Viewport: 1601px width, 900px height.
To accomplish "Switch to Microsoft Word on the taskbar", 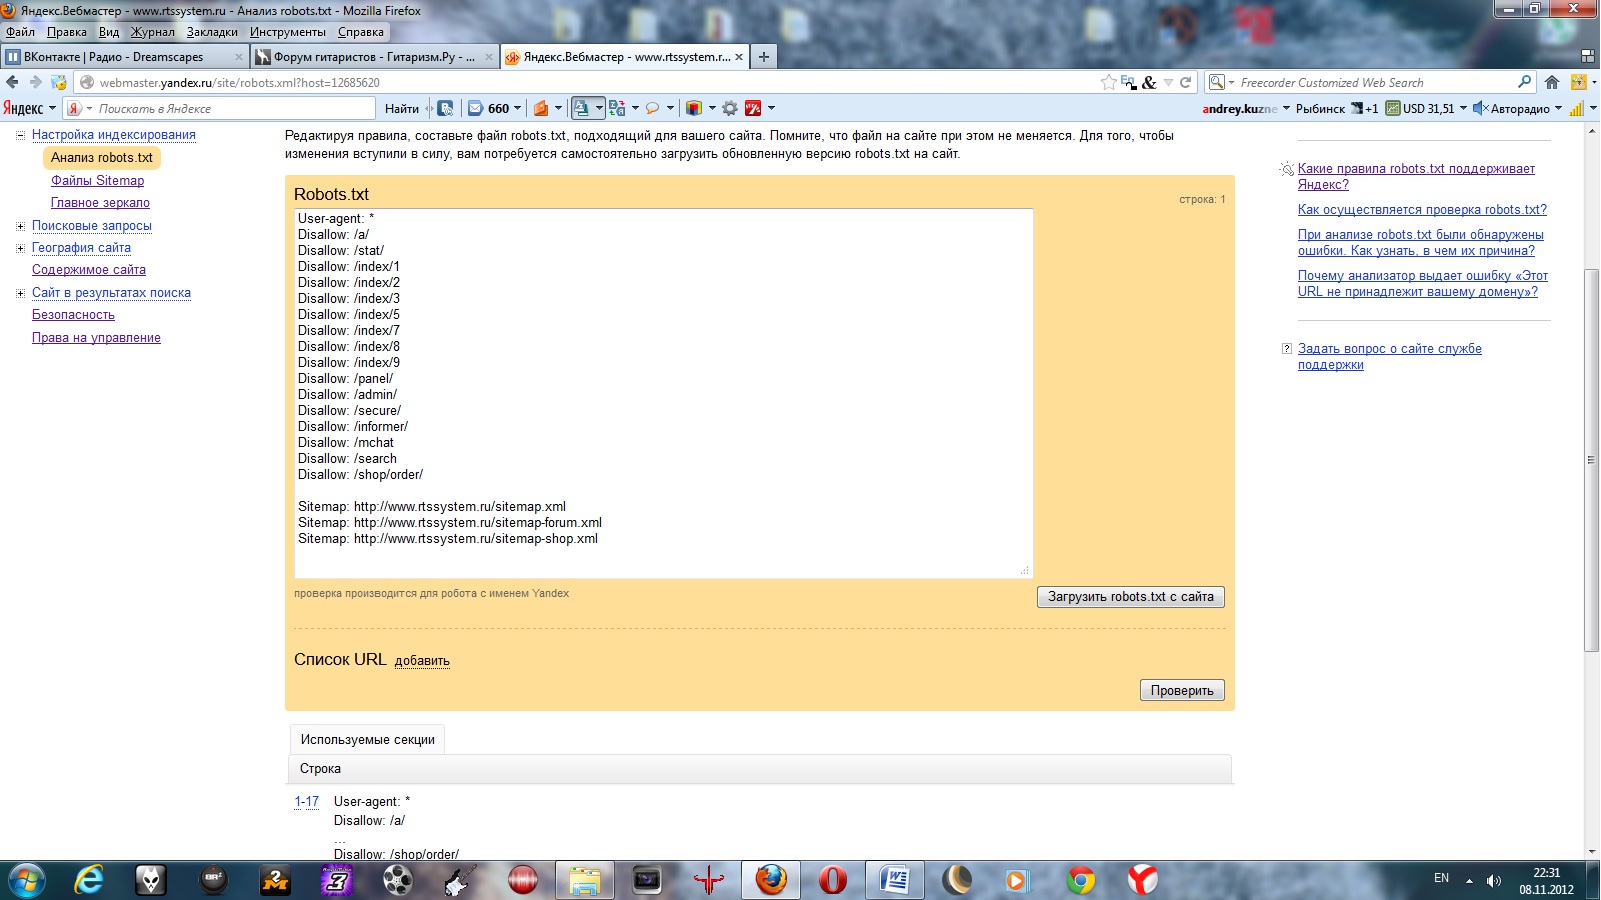I will coord(894,880).
